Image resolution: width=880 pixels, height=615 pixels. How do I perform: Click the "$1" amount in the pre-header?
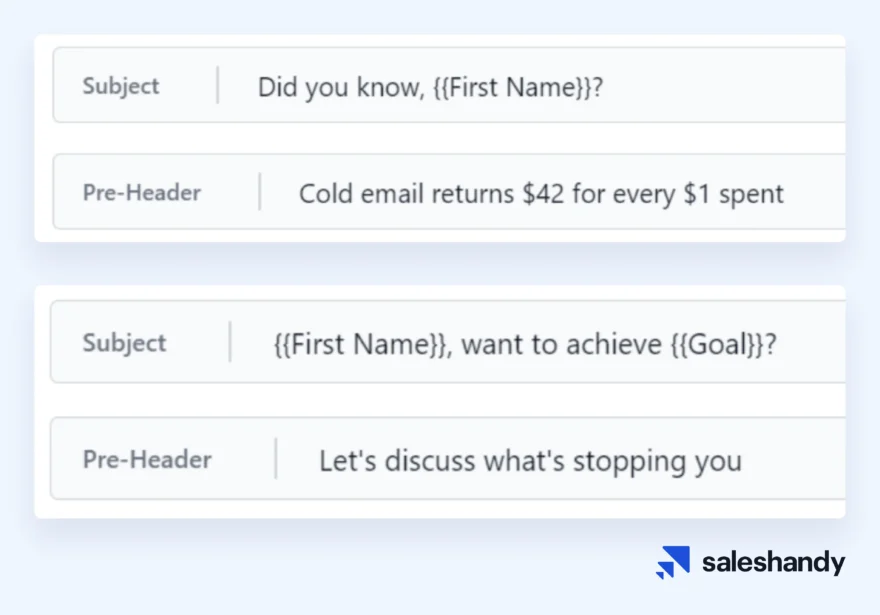pos(698,193)
